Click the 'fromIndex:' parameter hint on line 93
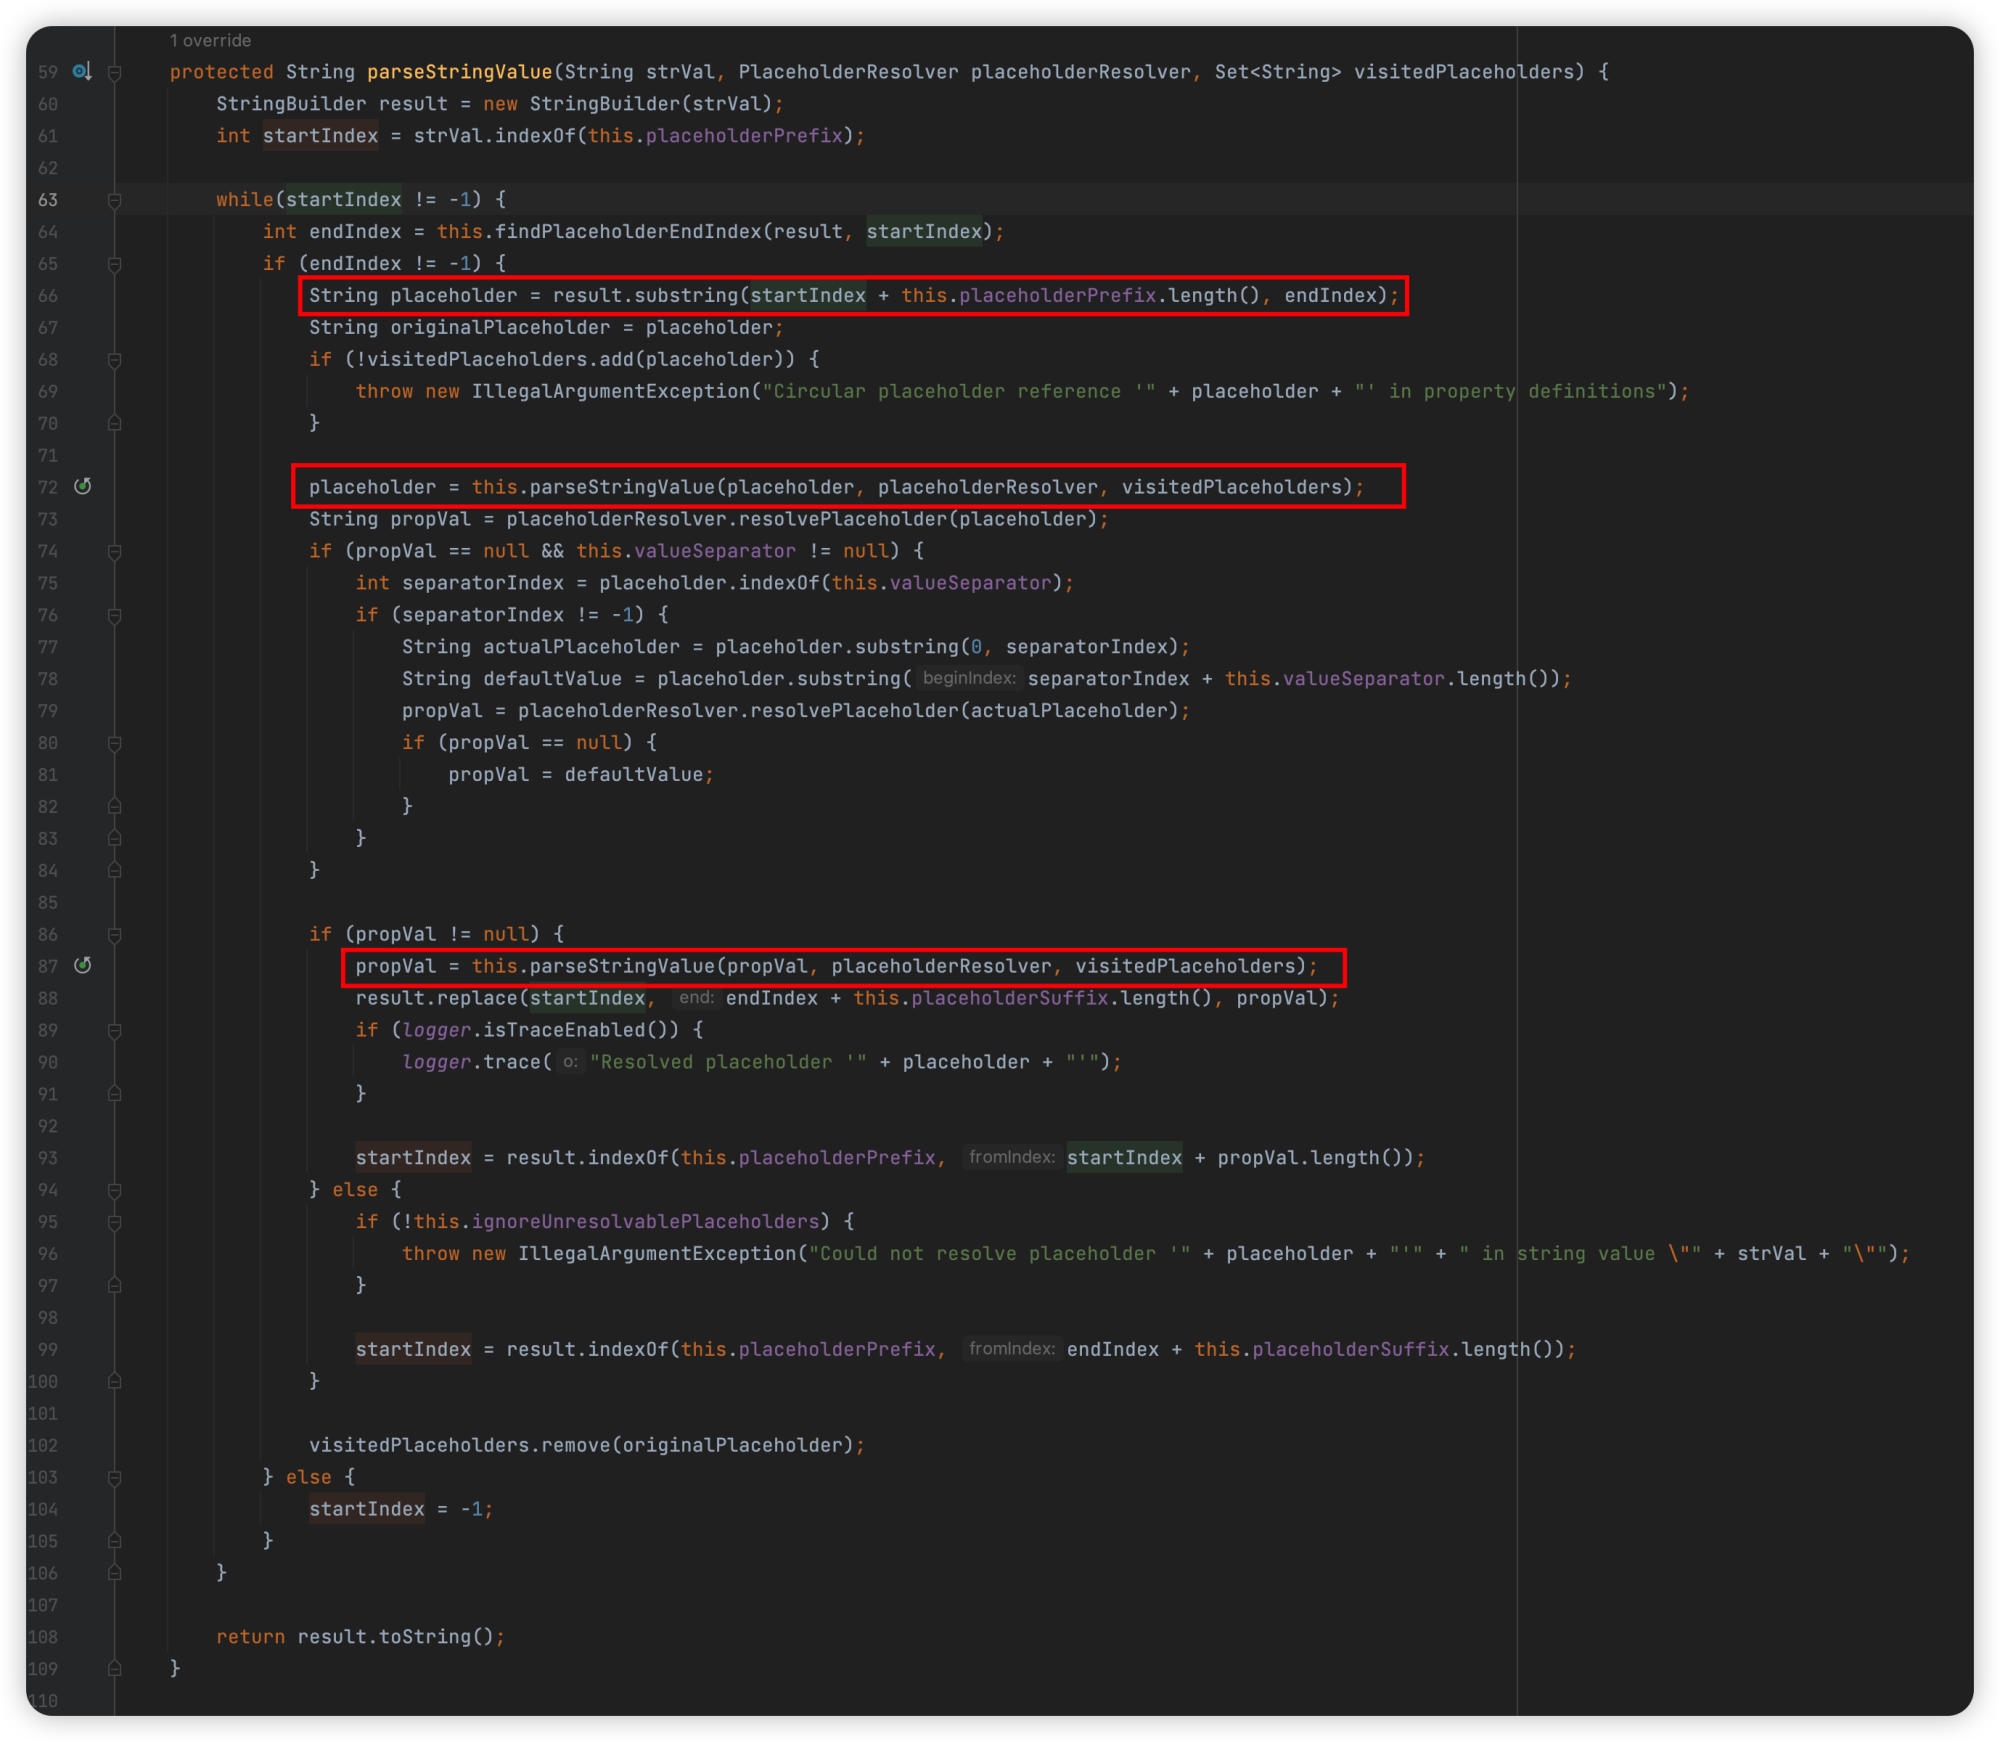 pos(1011,1157)
